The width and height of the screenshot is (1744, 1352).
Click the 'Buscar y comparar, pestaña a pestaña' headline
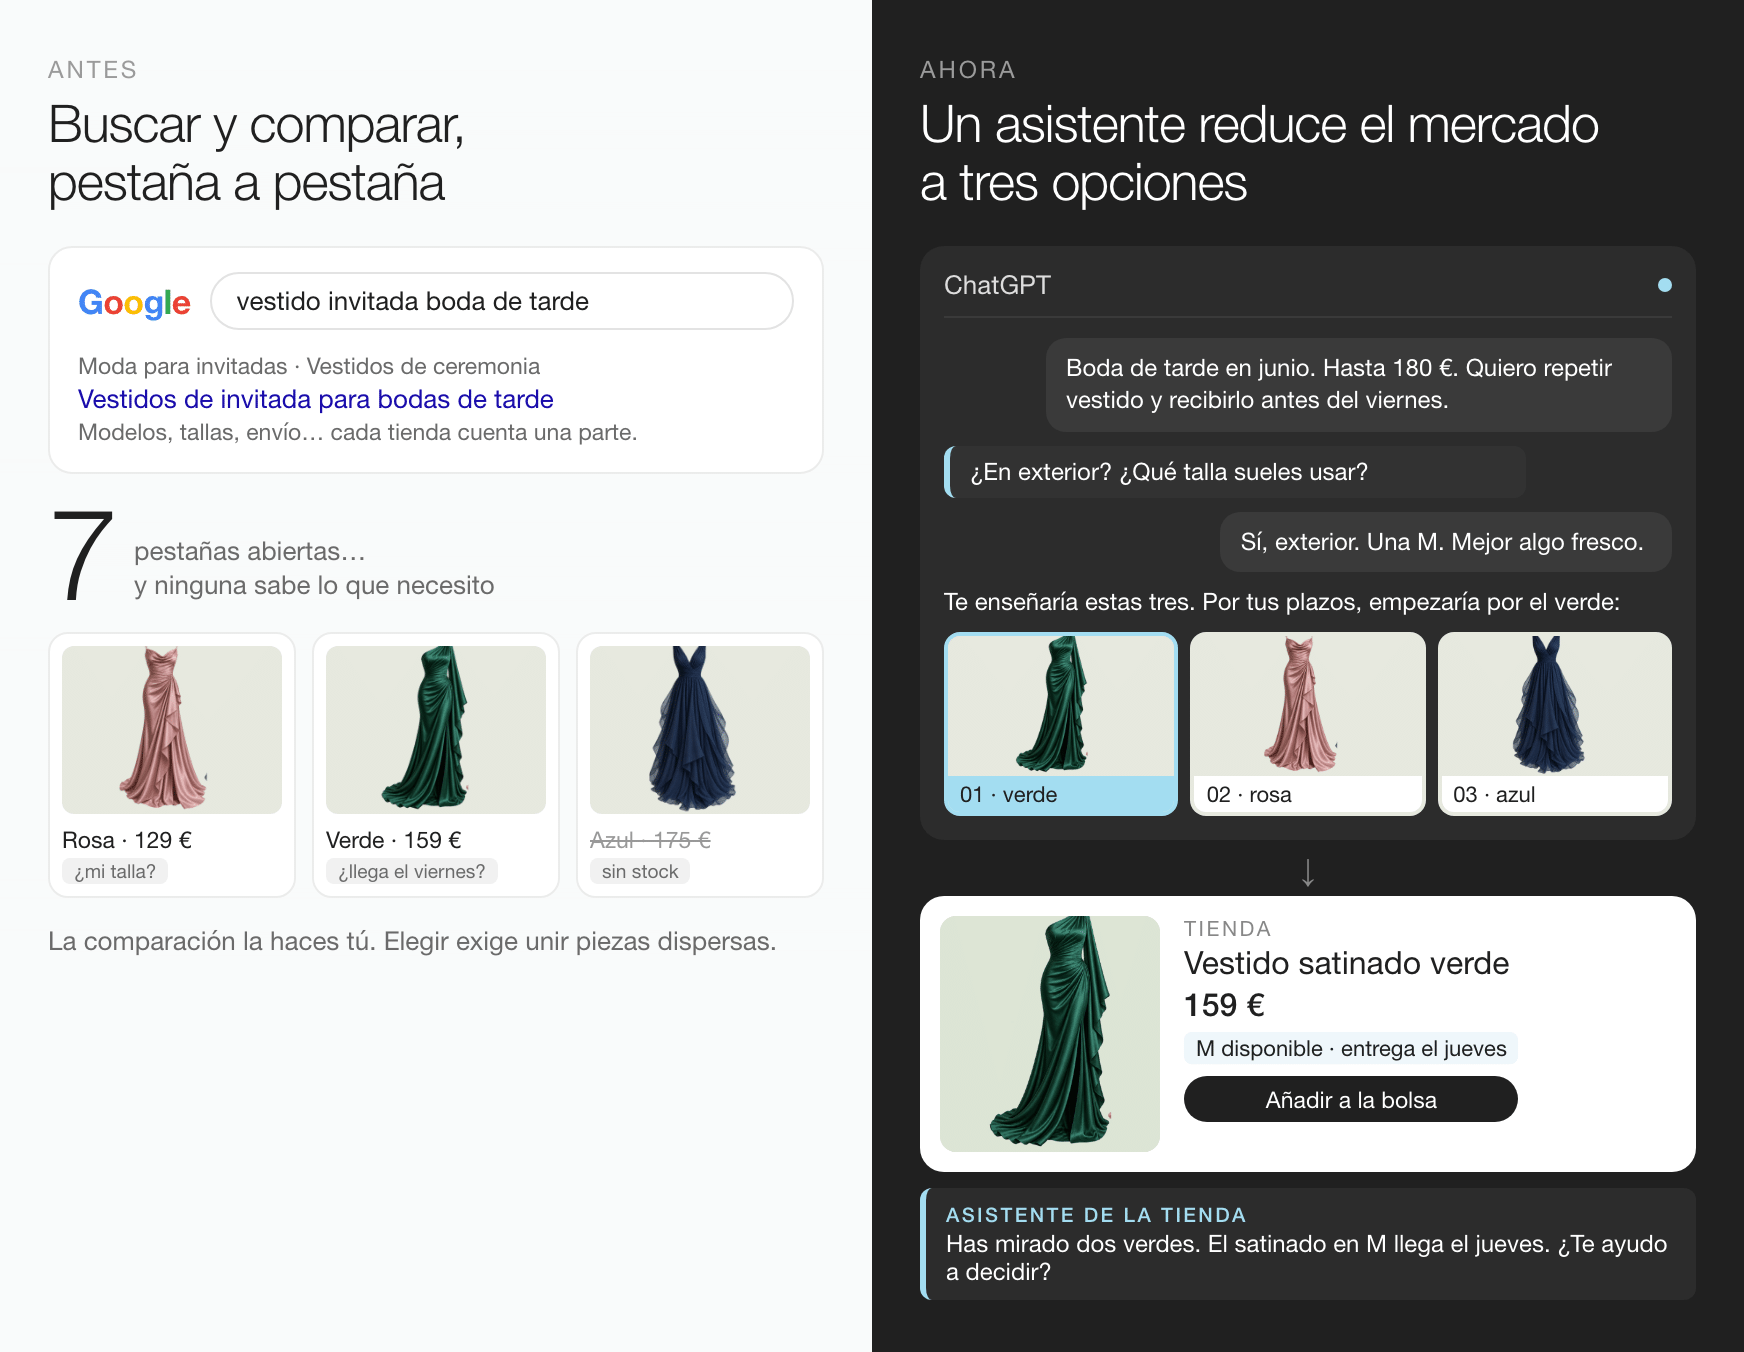point(257,154)
